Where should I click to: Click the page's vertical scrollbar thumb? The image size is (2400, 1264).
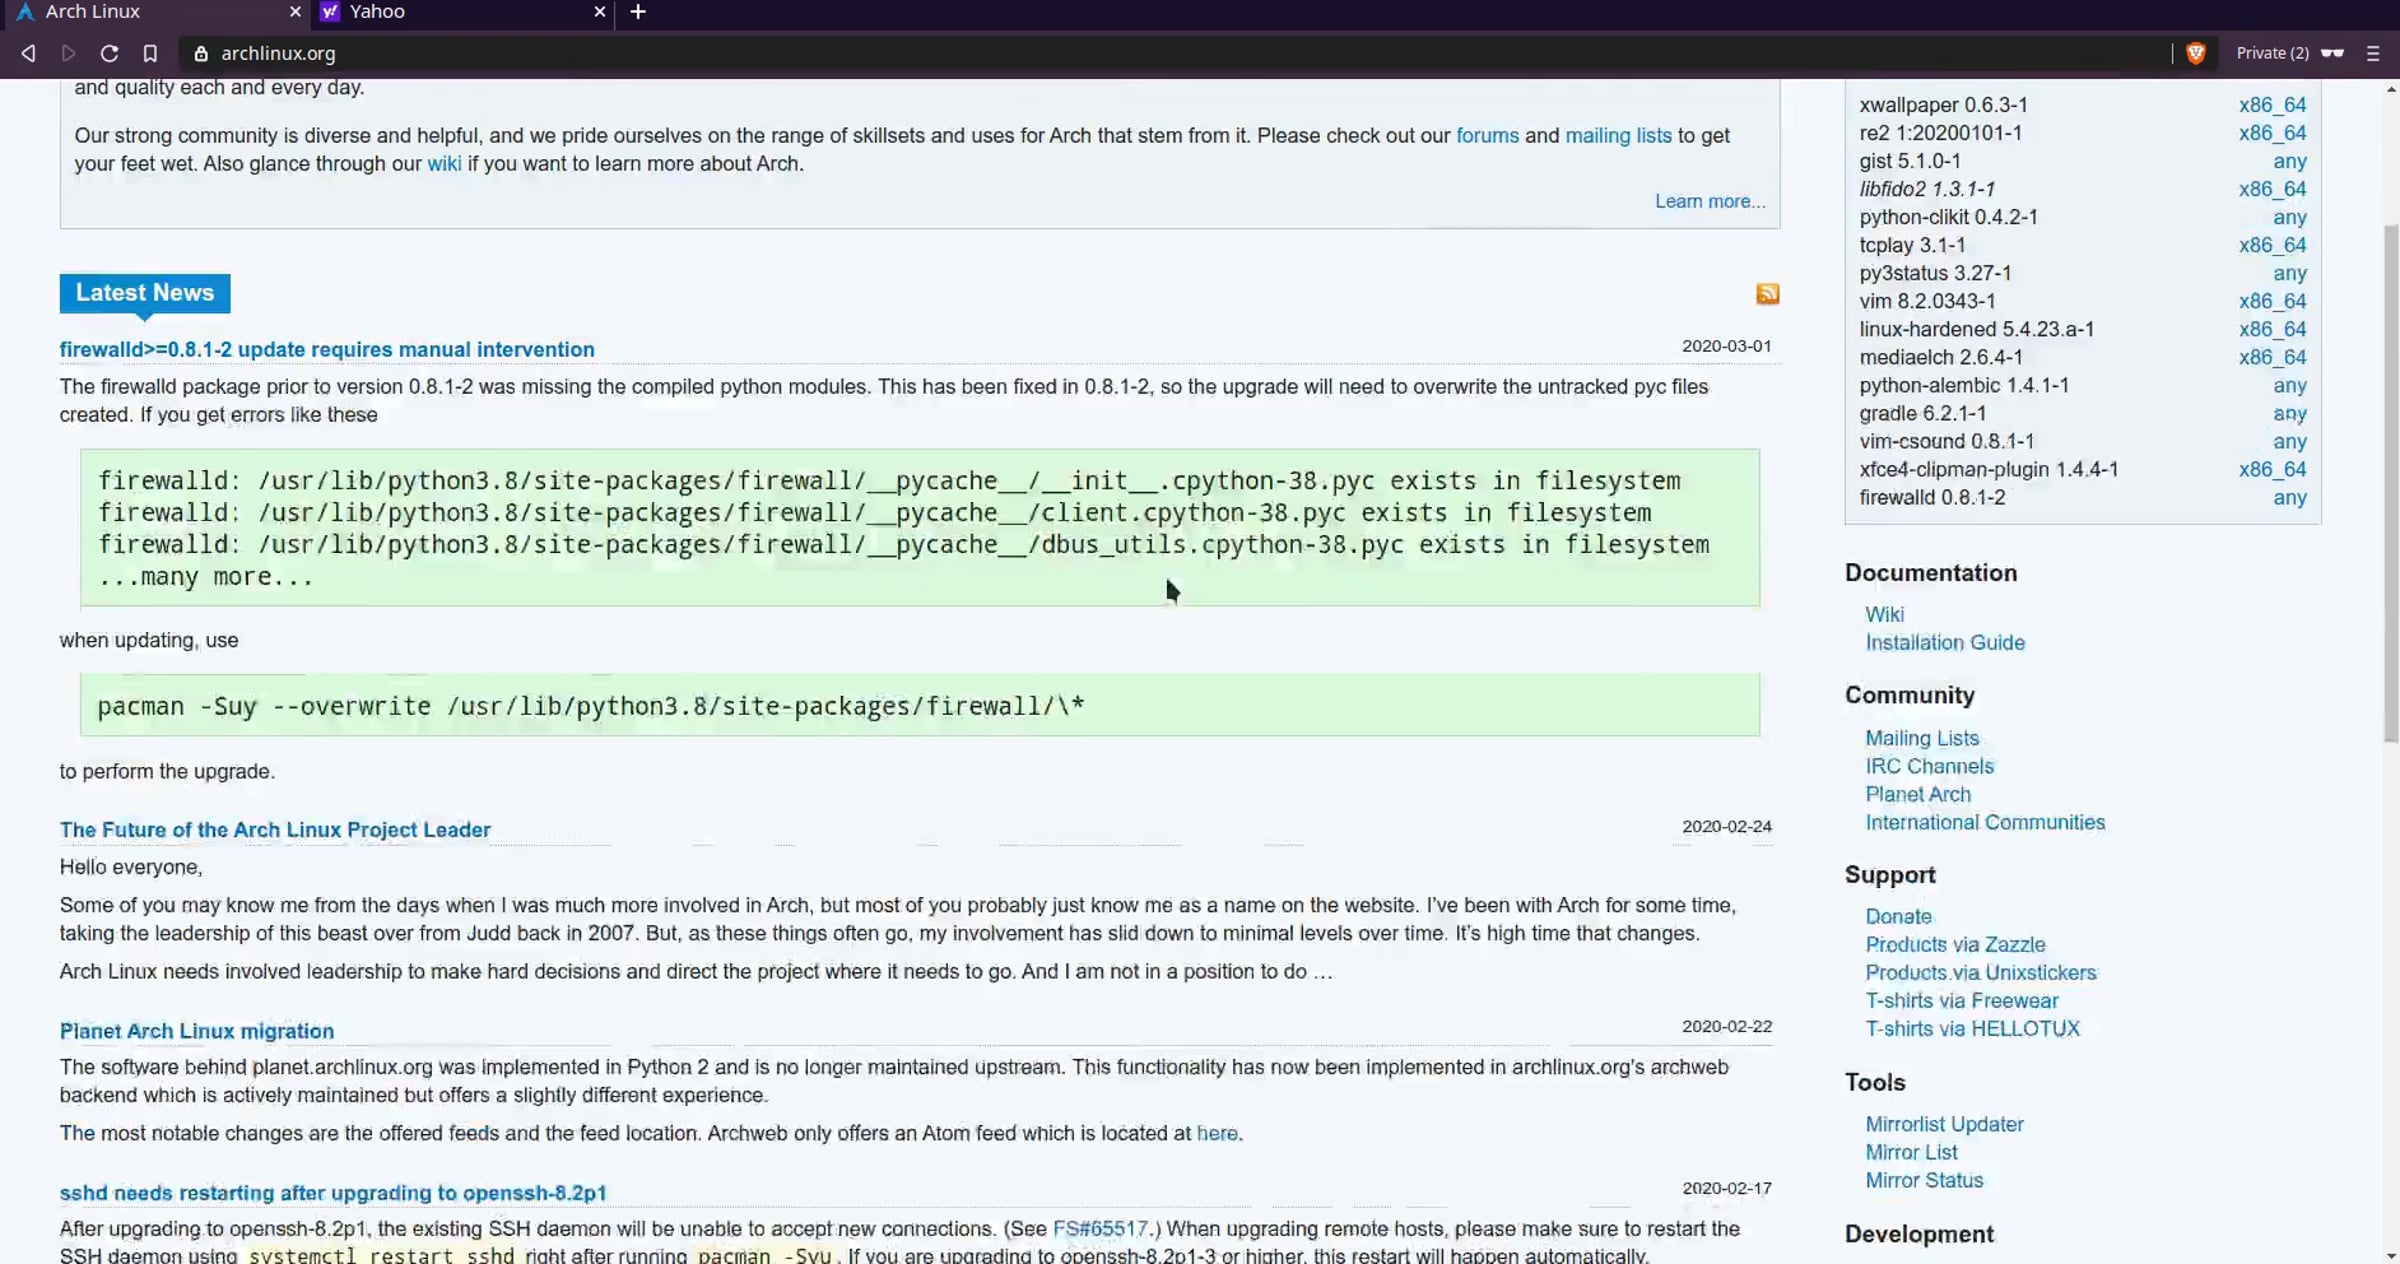[x=2391, y=484]
